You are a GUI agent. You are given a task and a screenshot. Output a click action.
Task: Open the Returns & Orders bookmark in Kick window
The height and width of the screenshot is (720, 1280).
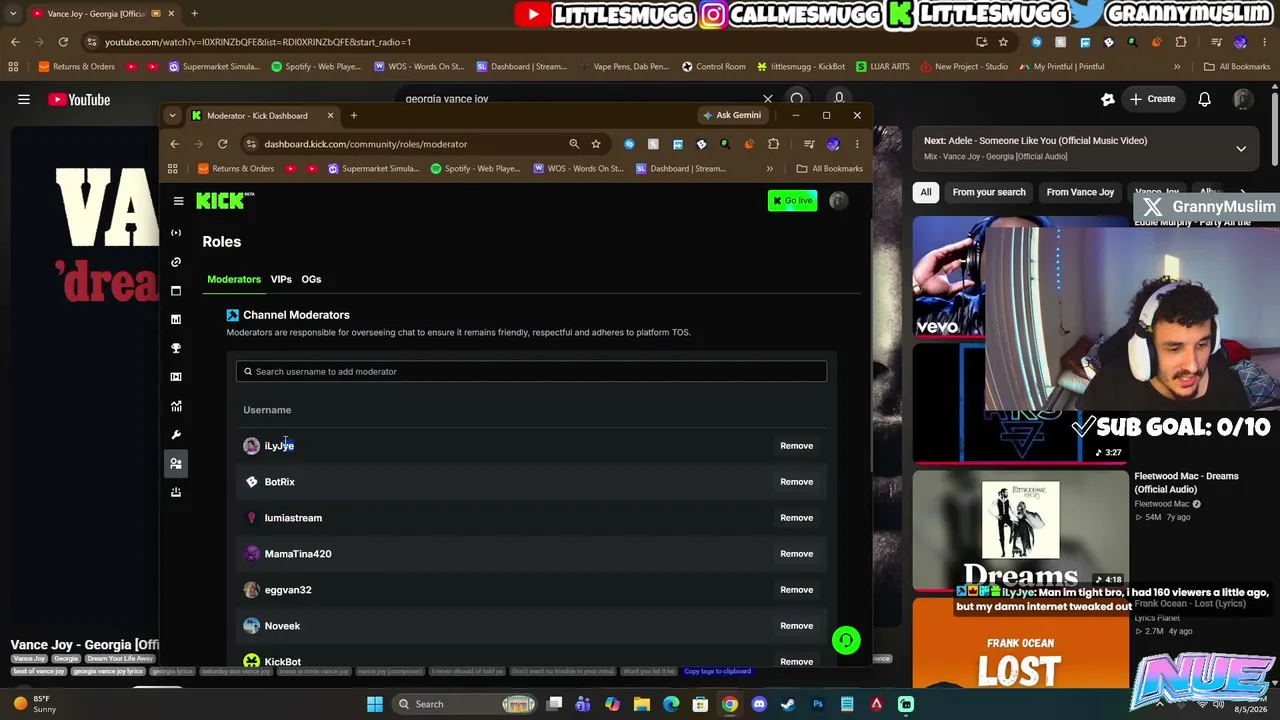click(236, 168)
